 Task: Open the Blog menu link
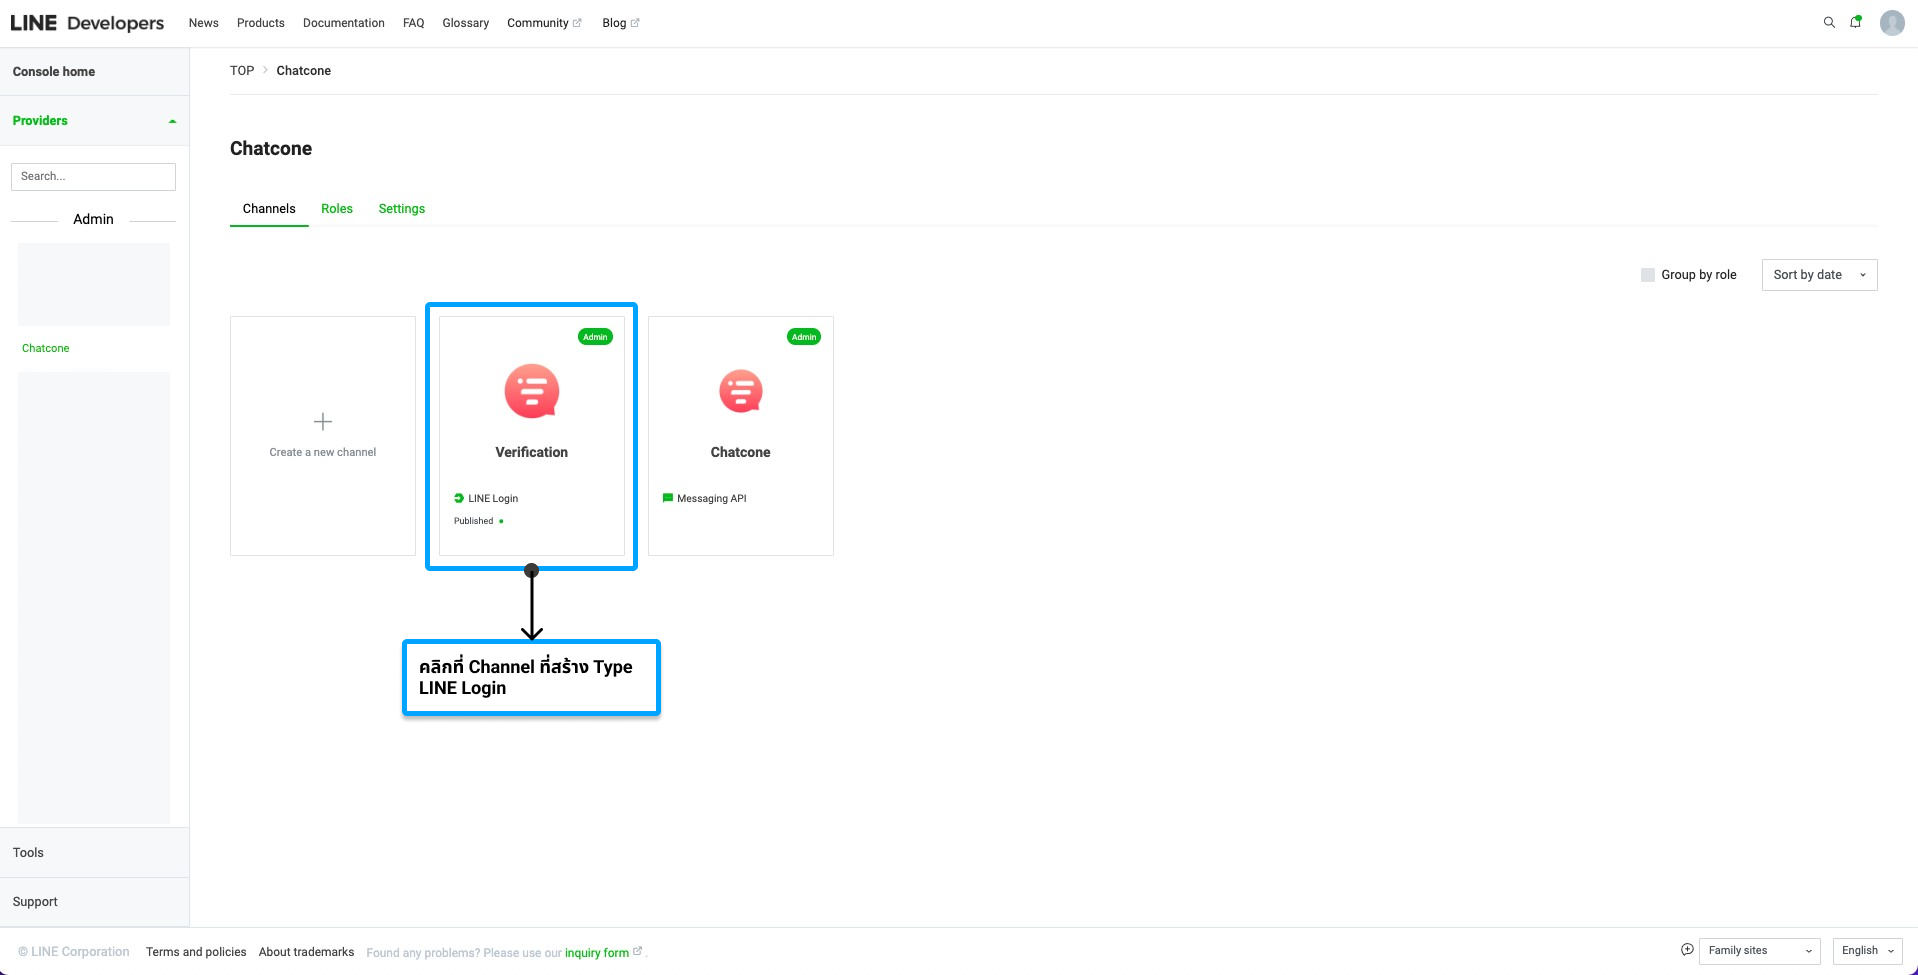coord(614,23)
